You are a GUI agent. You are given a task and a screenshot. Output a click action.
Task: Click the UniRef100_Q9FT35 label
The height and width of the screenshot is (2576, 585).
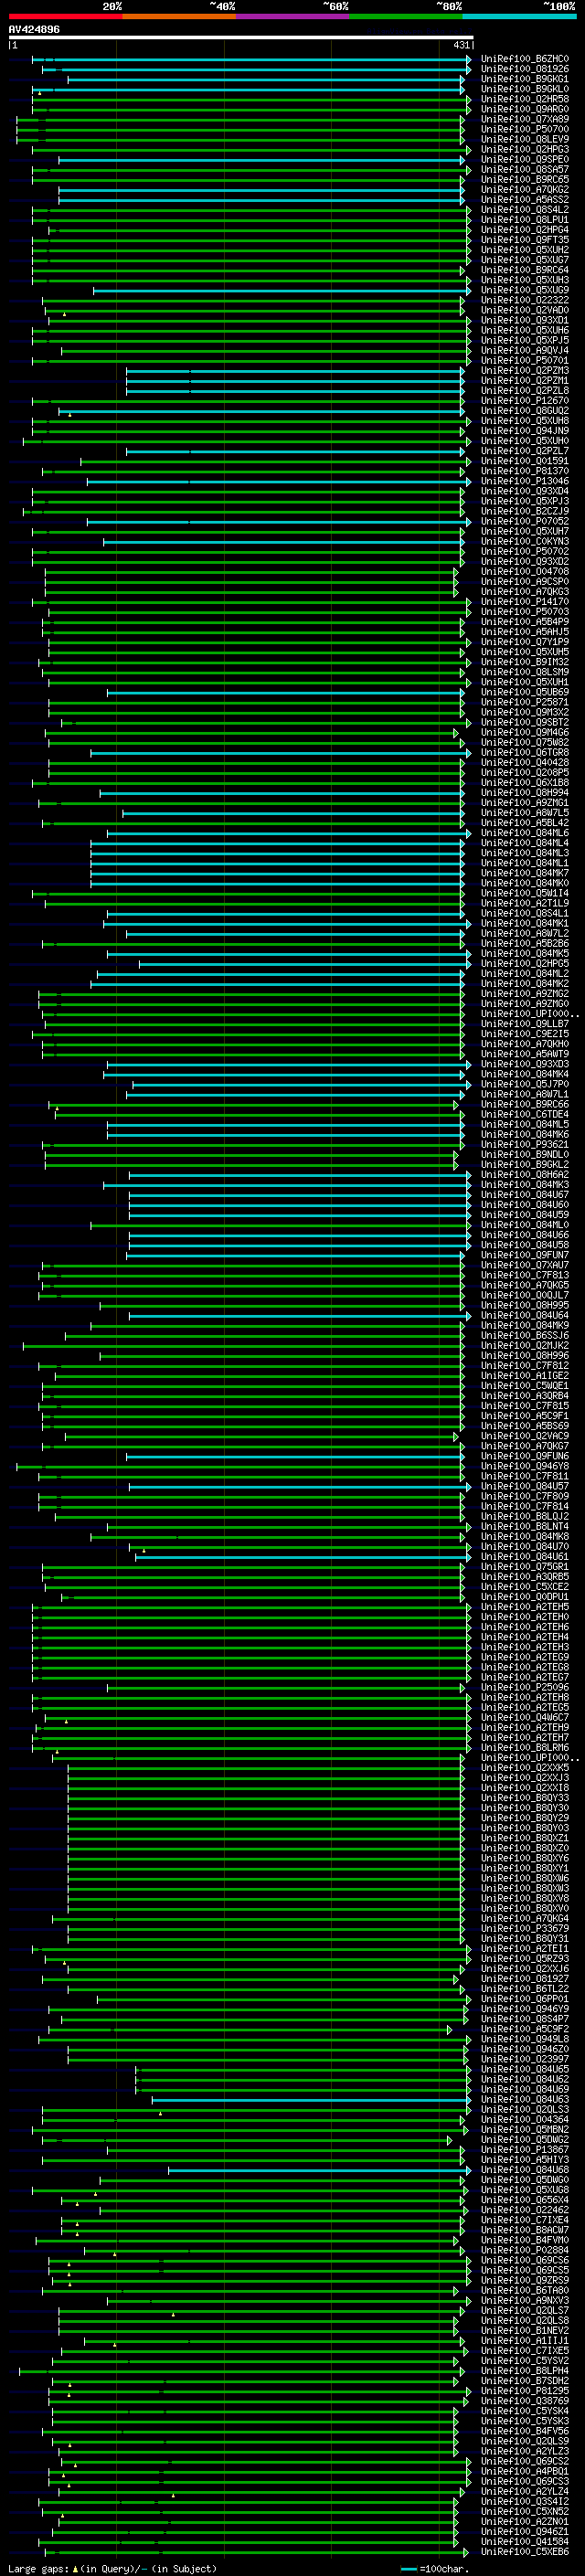[525, 240]
